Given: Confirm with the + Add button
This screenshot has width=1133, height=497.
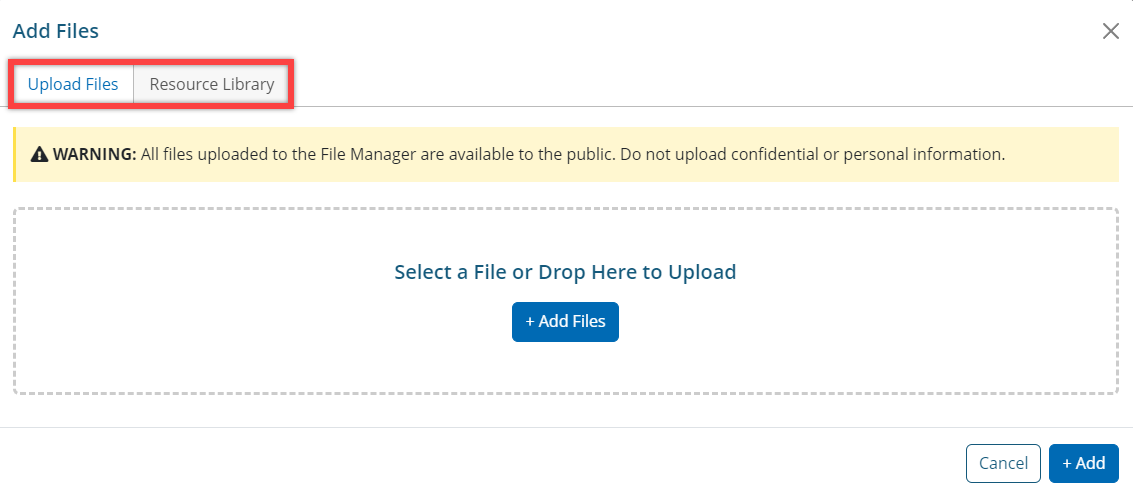Looking at the screenshot, I should click(x=1084, y=463).
